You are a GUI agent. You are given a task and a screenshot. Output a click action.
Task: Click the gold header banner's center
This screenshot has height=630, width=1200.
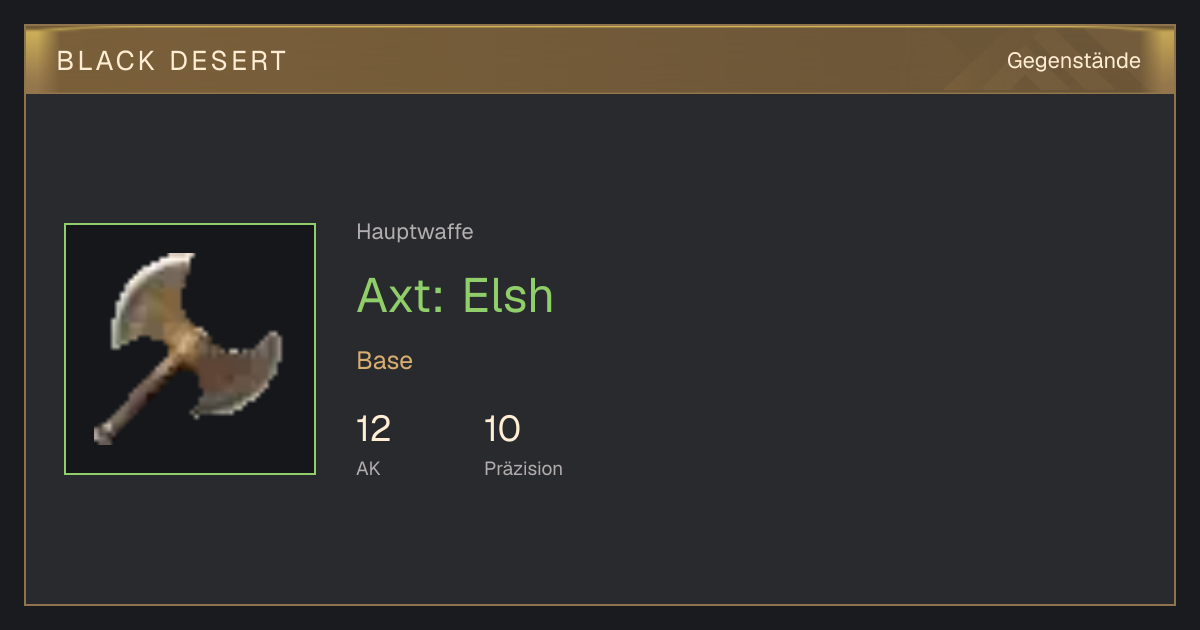[x=600, y=60]
